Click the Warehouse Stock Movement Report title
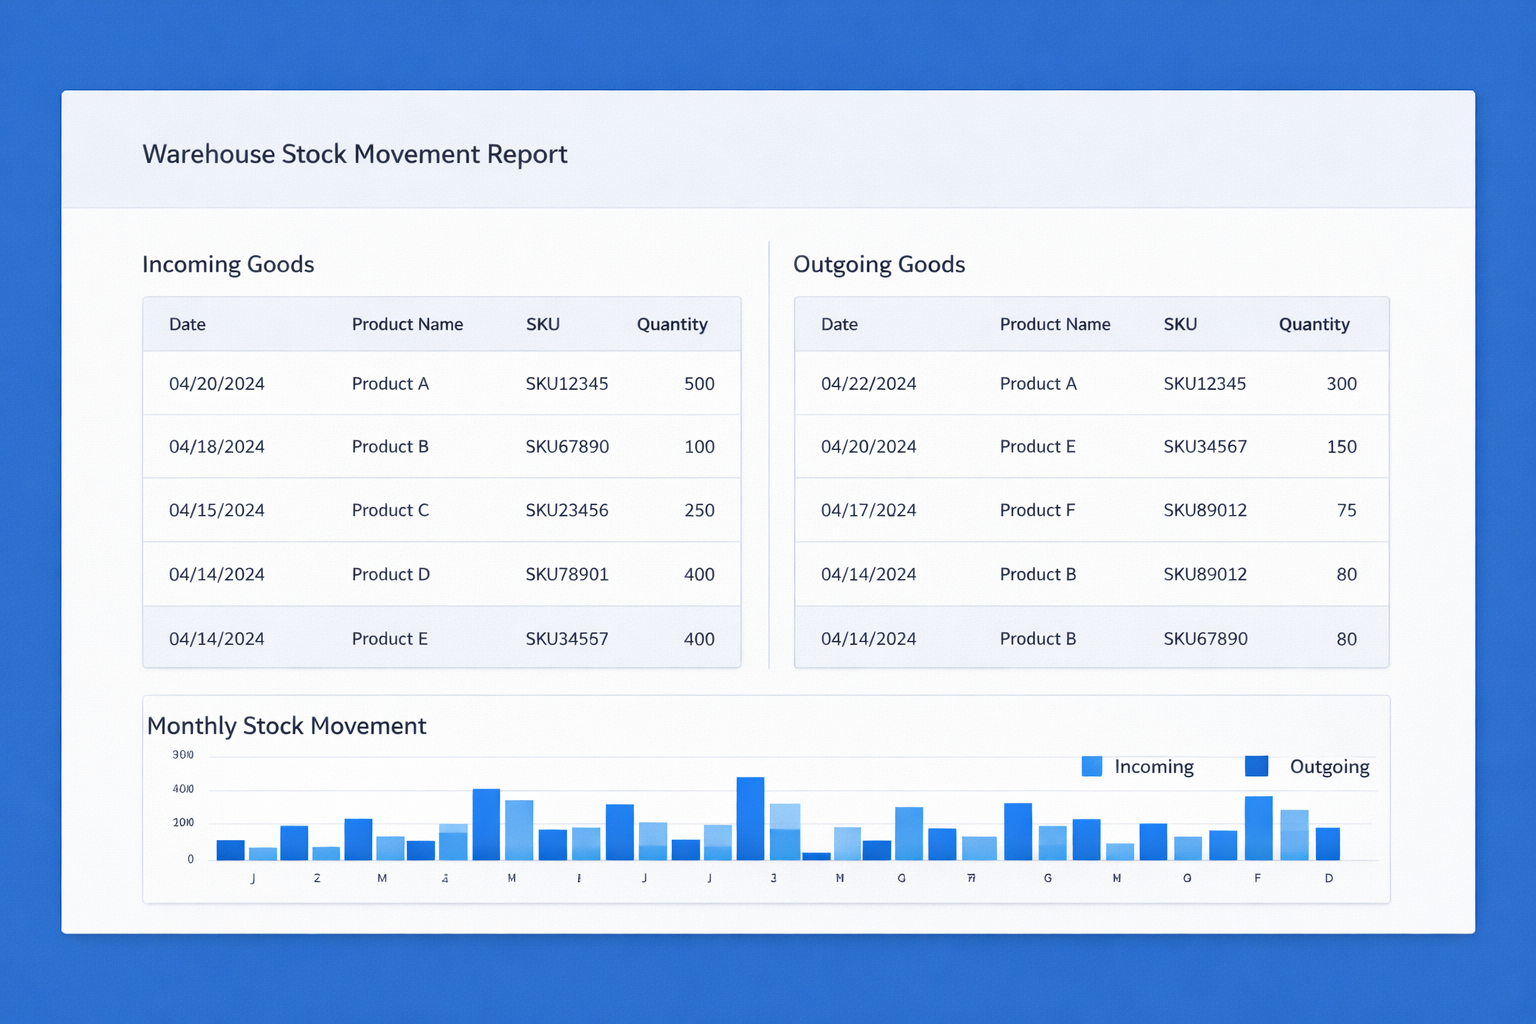 355,154
